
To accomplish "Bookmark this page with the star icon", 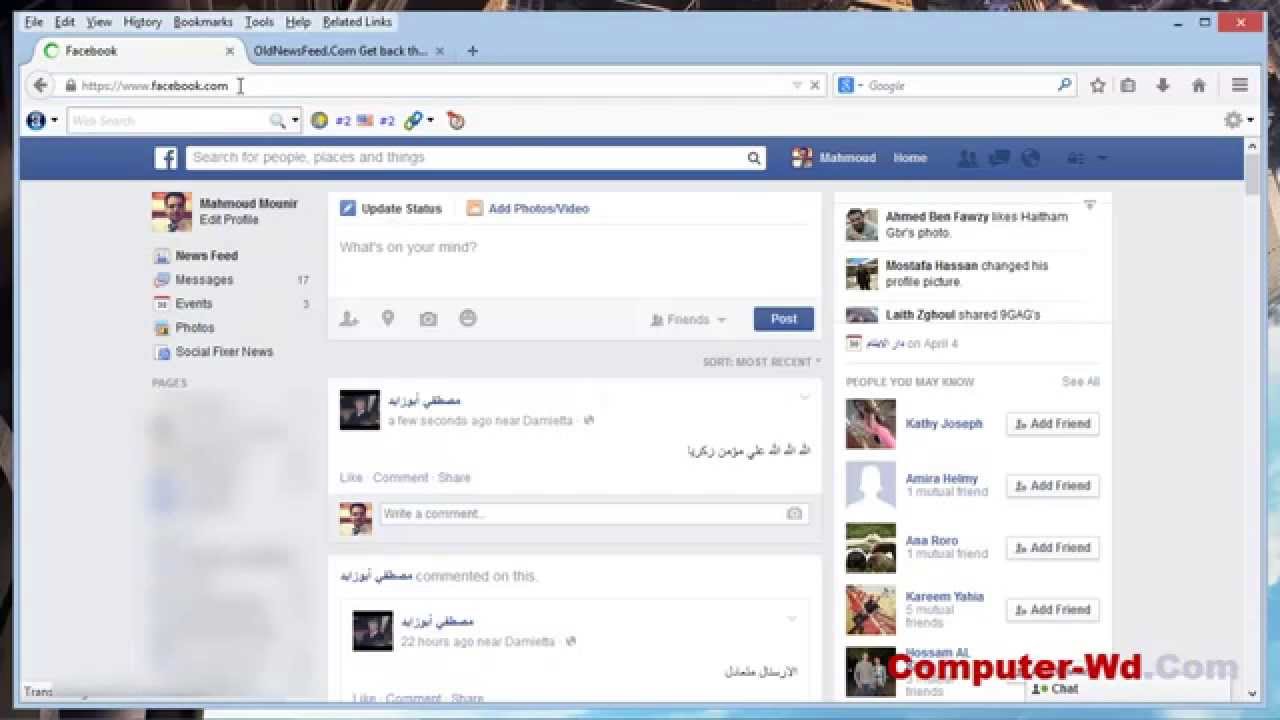I will point(1097,86).
